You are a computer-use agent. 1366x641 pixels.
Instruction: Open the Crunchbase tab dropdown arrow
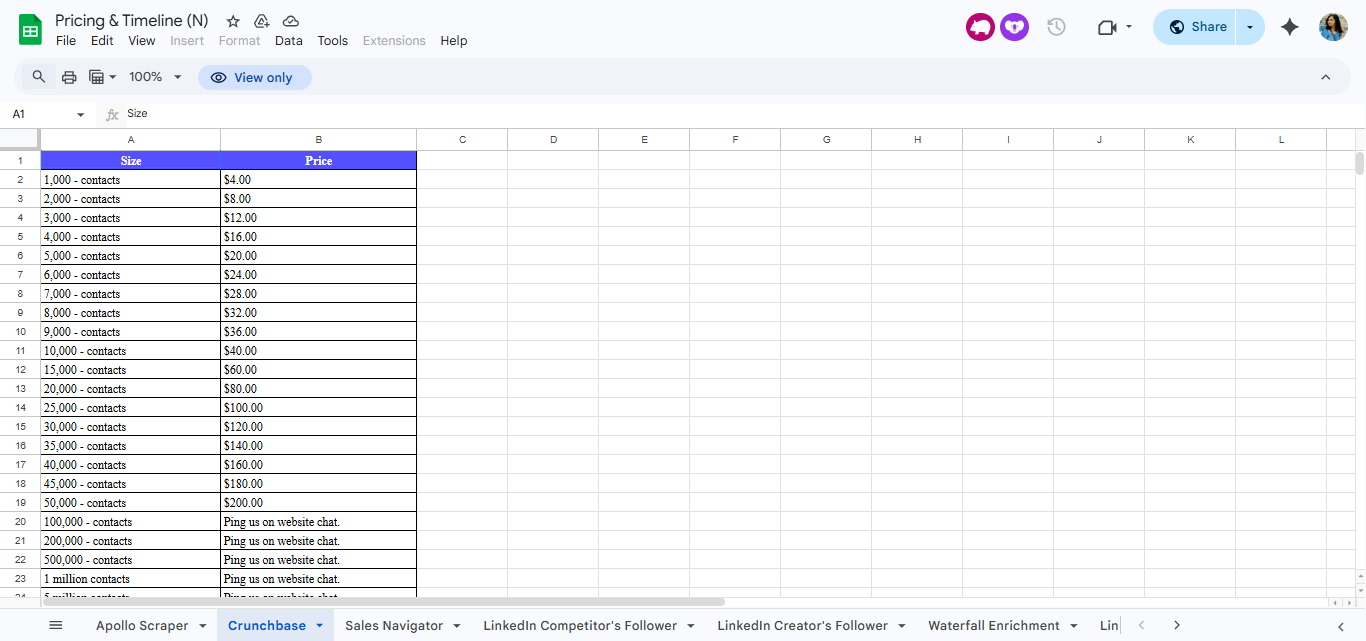point(320,626)
